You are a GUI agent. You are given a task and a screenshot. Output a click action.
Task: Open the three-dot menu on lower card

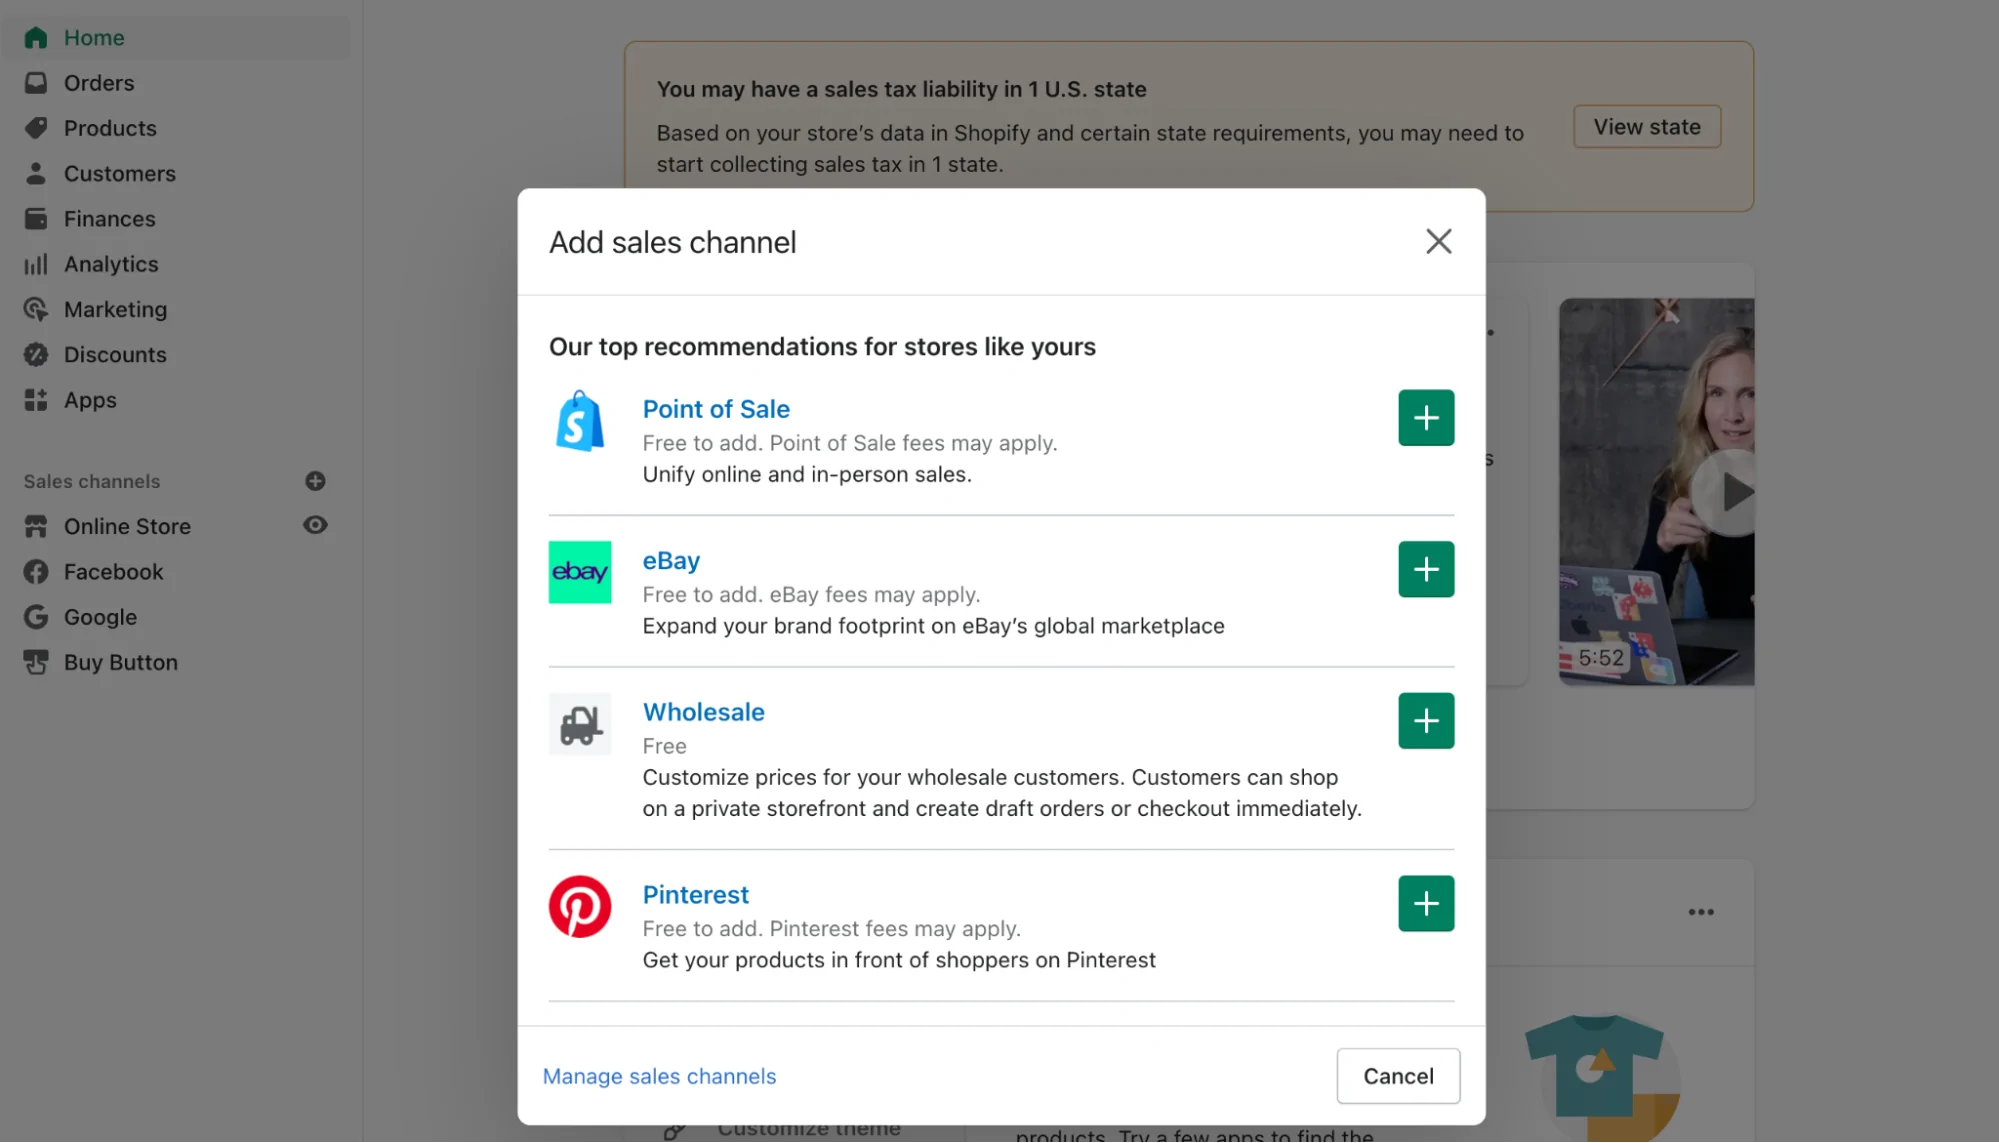click(x=1700, y=912)
